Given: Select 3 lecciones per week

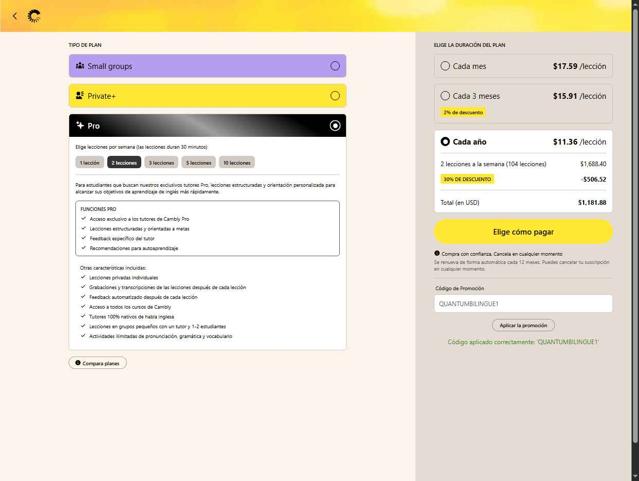Looking at the screenshot, I should (x=161, y=162).
